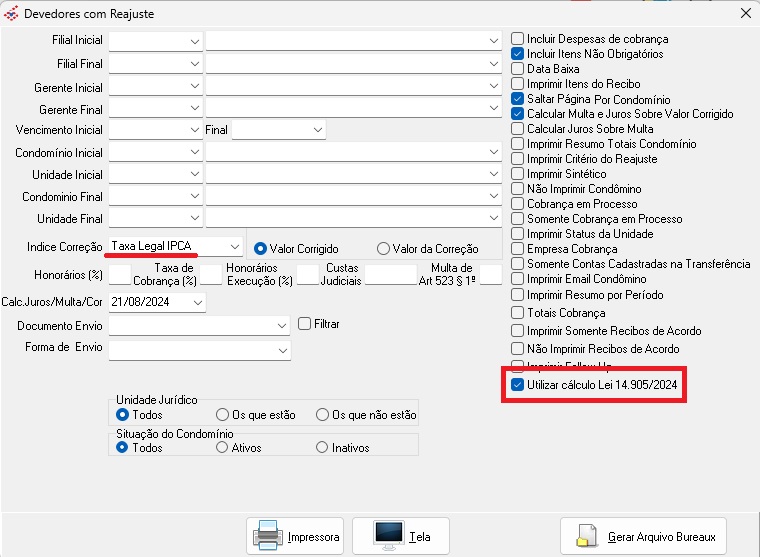Uncheck Utilizar cálculo Lei 14.905/2024

pyautogui.click(x=517, y=385)
